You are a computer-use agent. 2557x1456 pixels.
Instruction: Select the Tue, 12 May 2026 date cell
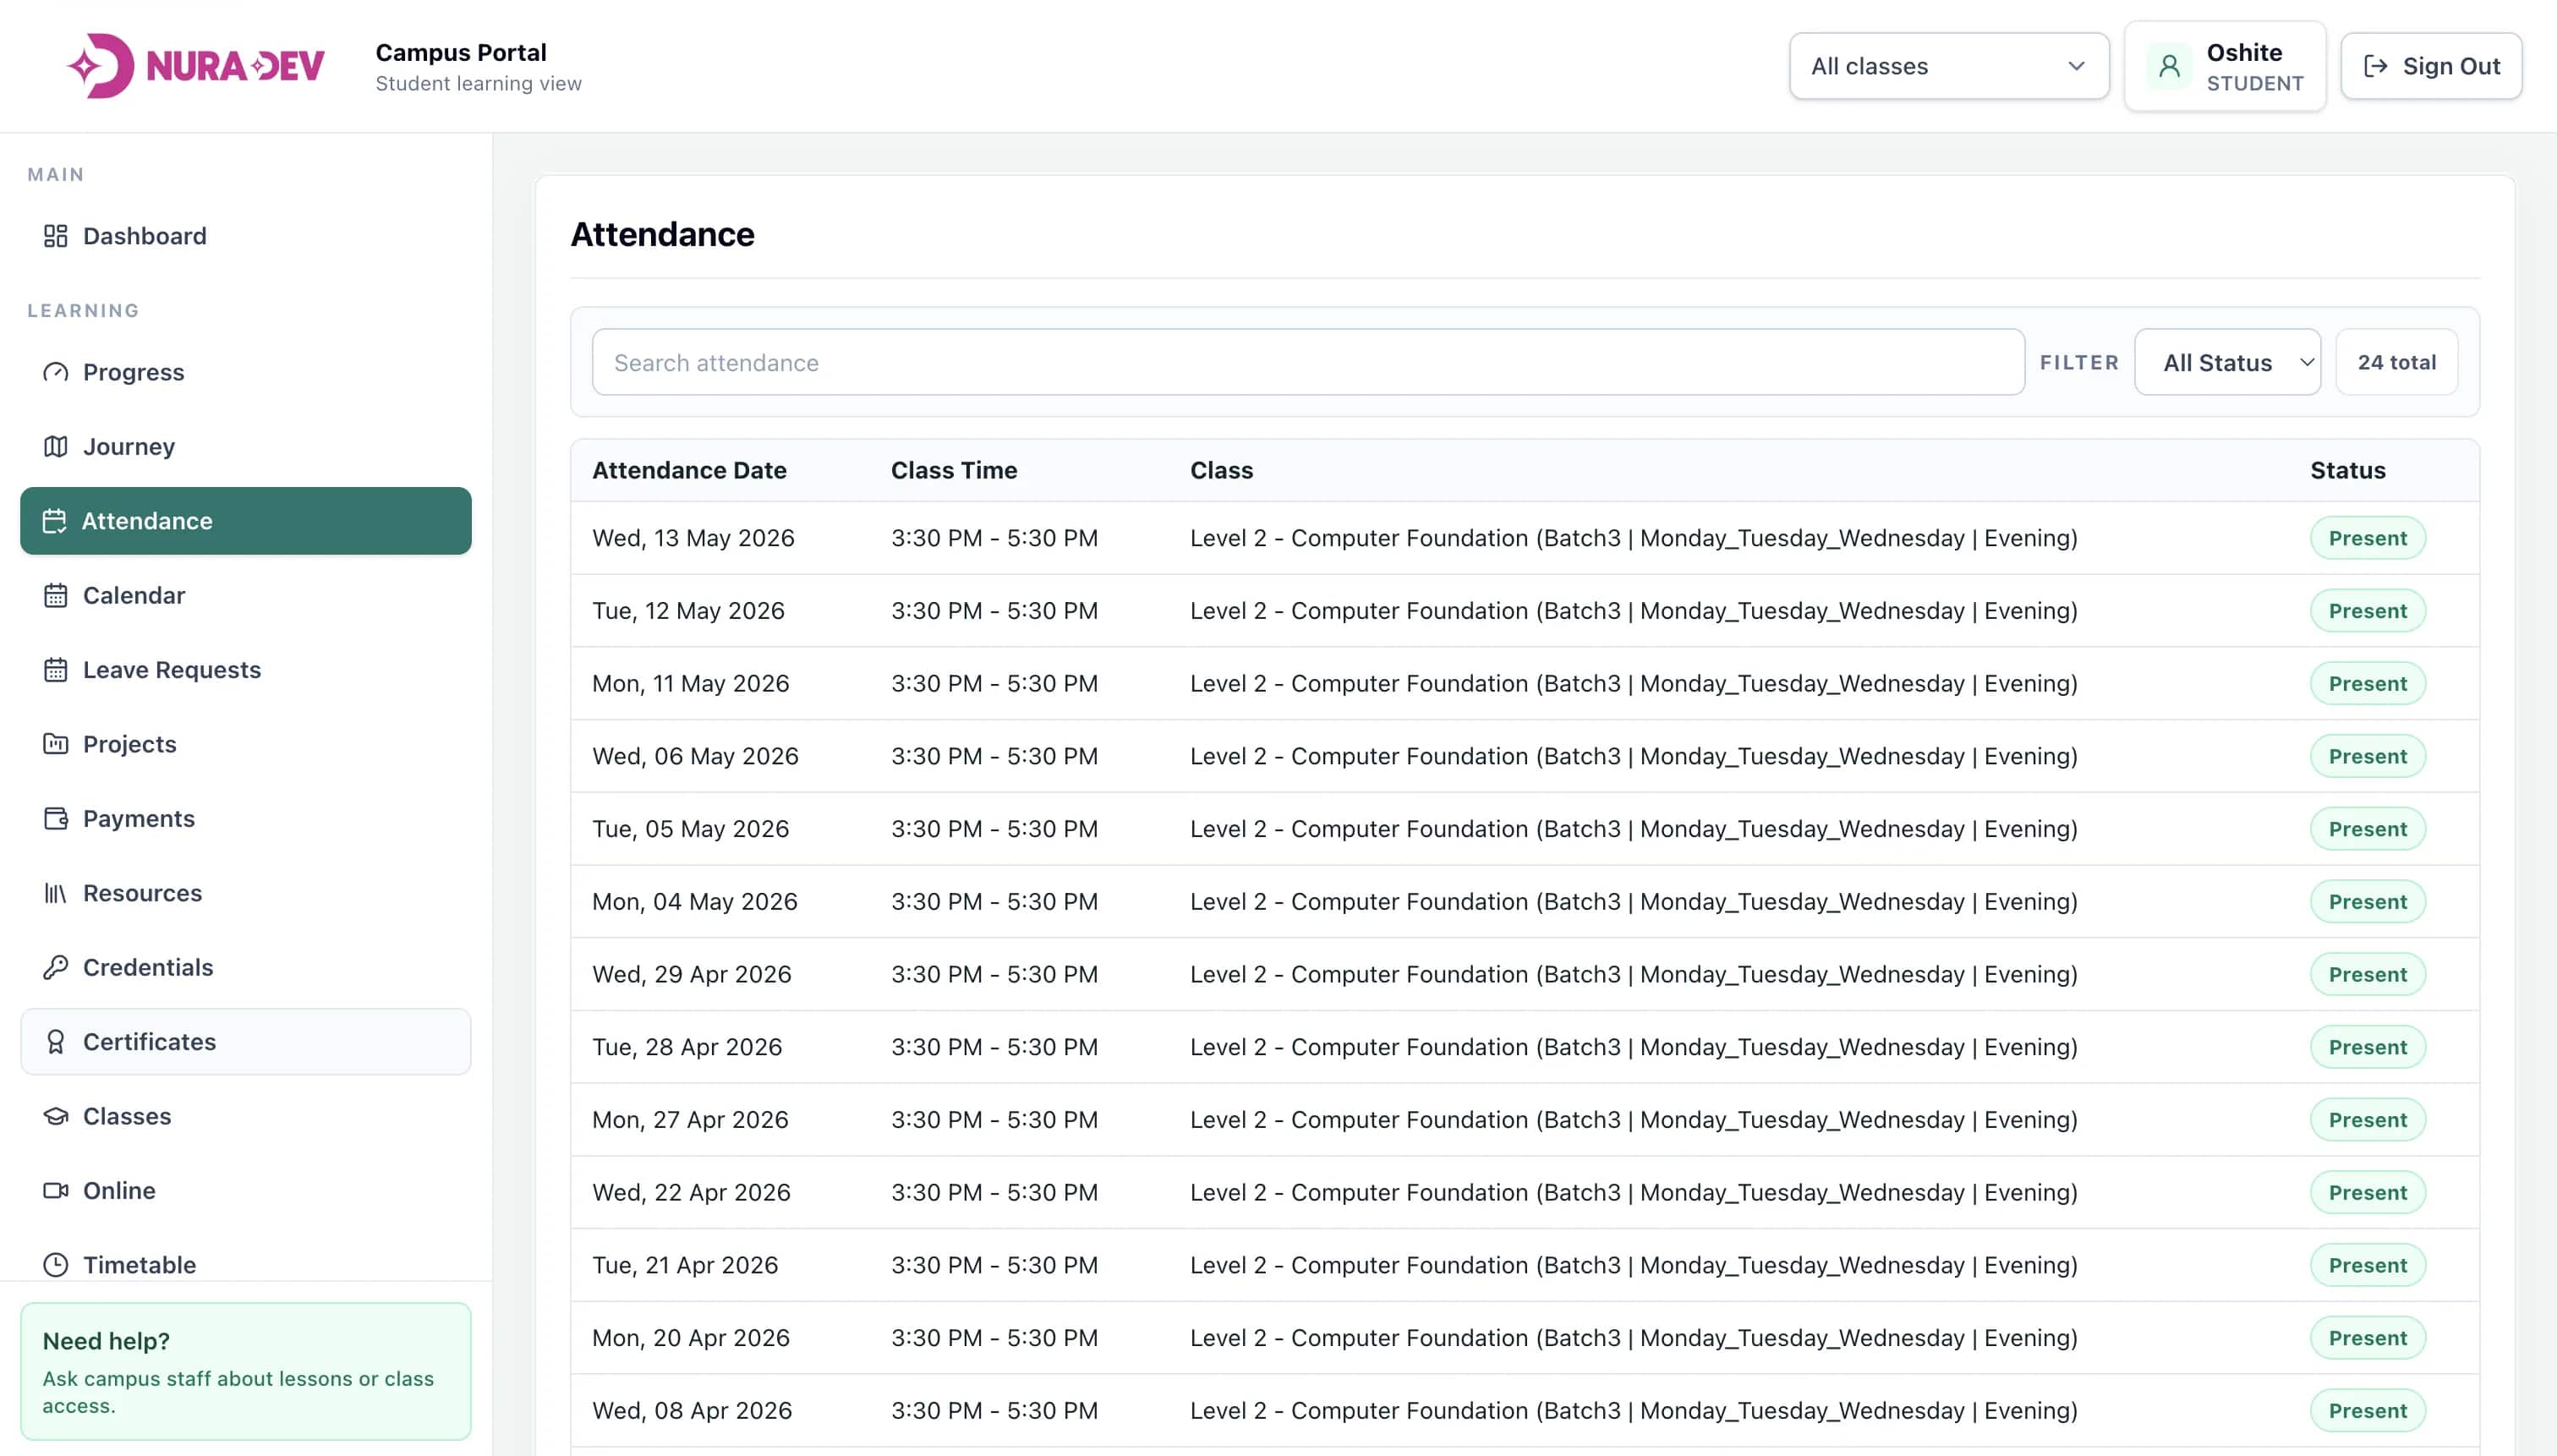pos(688,611)
